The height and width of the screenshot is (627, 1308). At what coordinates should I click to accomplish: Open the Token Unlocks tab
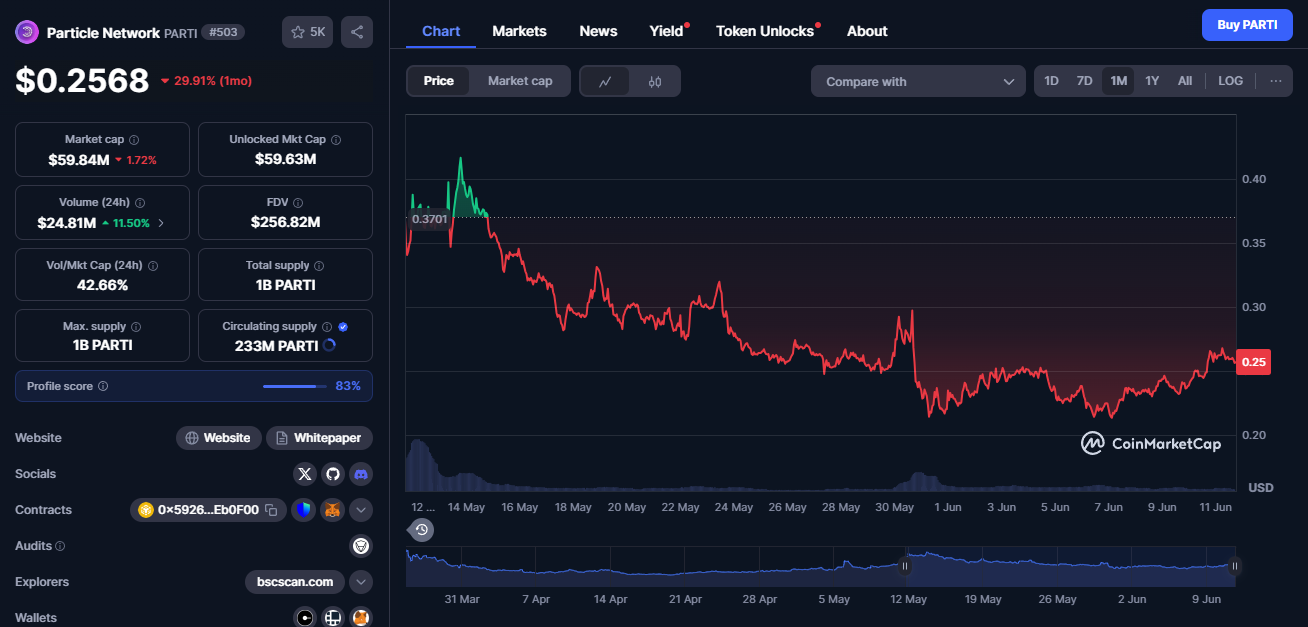(766, 31)
